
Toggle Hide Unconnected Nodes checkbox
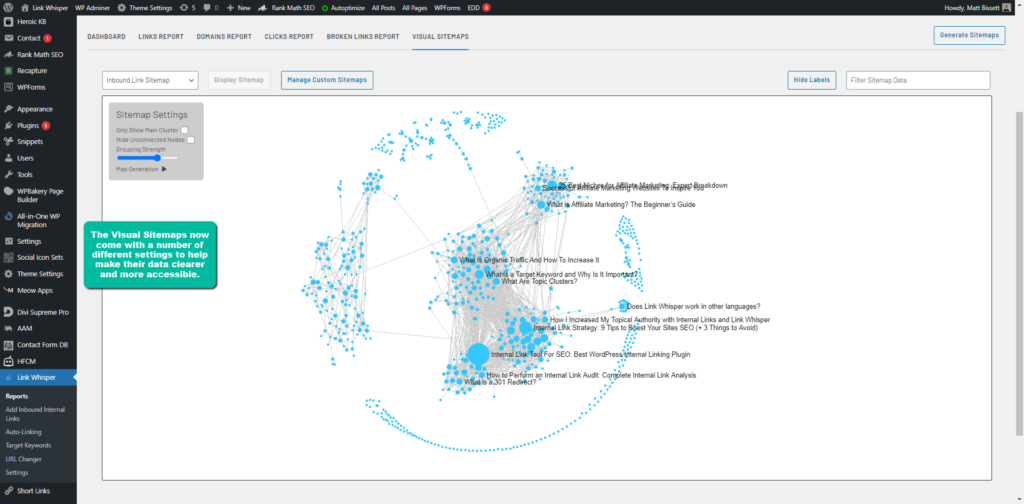click(x=190, y=140)
